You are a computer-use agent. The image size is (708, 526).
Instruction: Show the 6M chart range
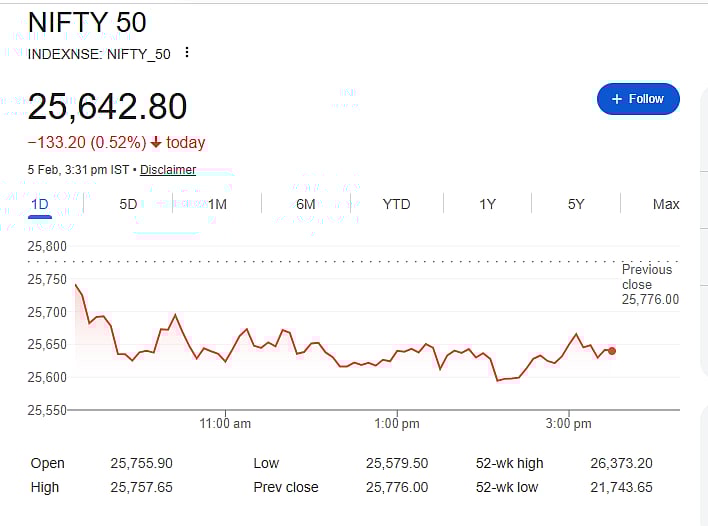coord(306,204)
